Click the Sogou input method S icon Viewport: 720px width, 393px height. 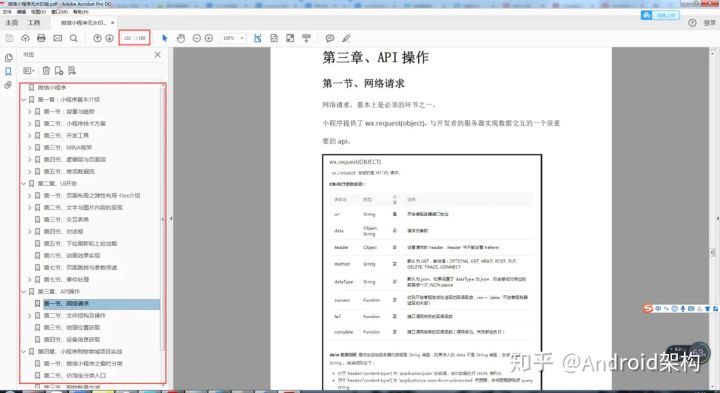[648, 309]
